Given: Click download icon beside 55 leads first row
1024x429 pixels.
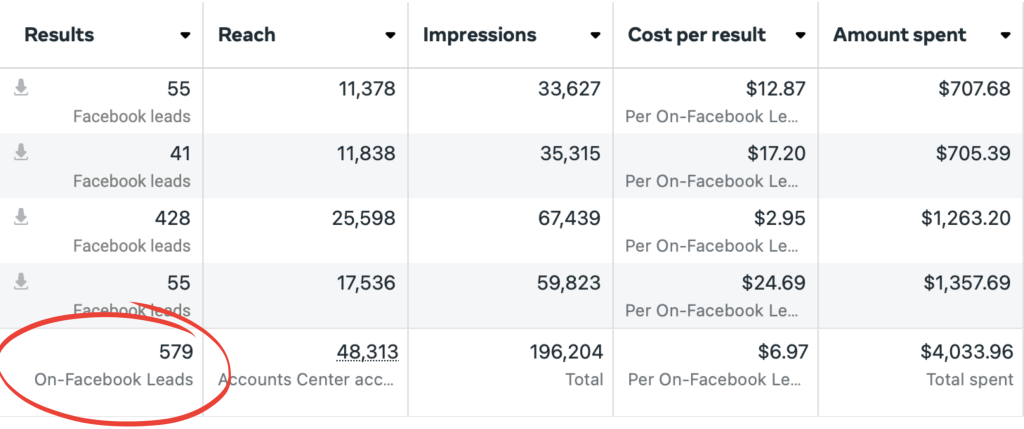Looking at the screenshot, I should (x=20, y=89).
